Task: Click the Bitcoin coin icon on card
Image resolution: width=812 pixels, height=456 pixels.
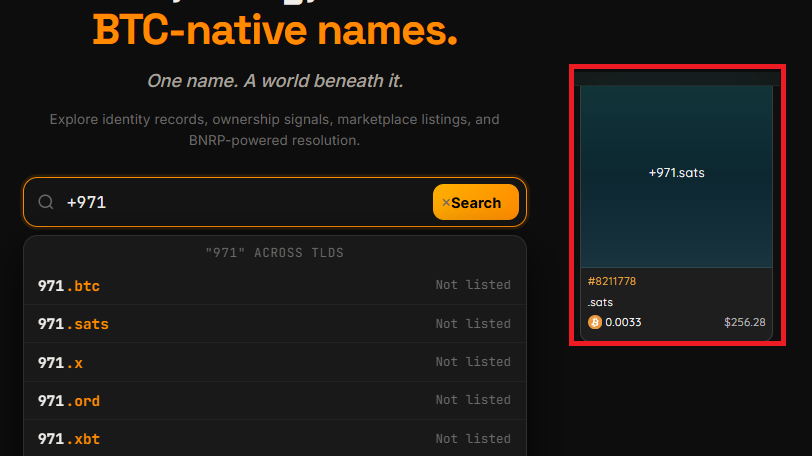Action: point(594,322)
